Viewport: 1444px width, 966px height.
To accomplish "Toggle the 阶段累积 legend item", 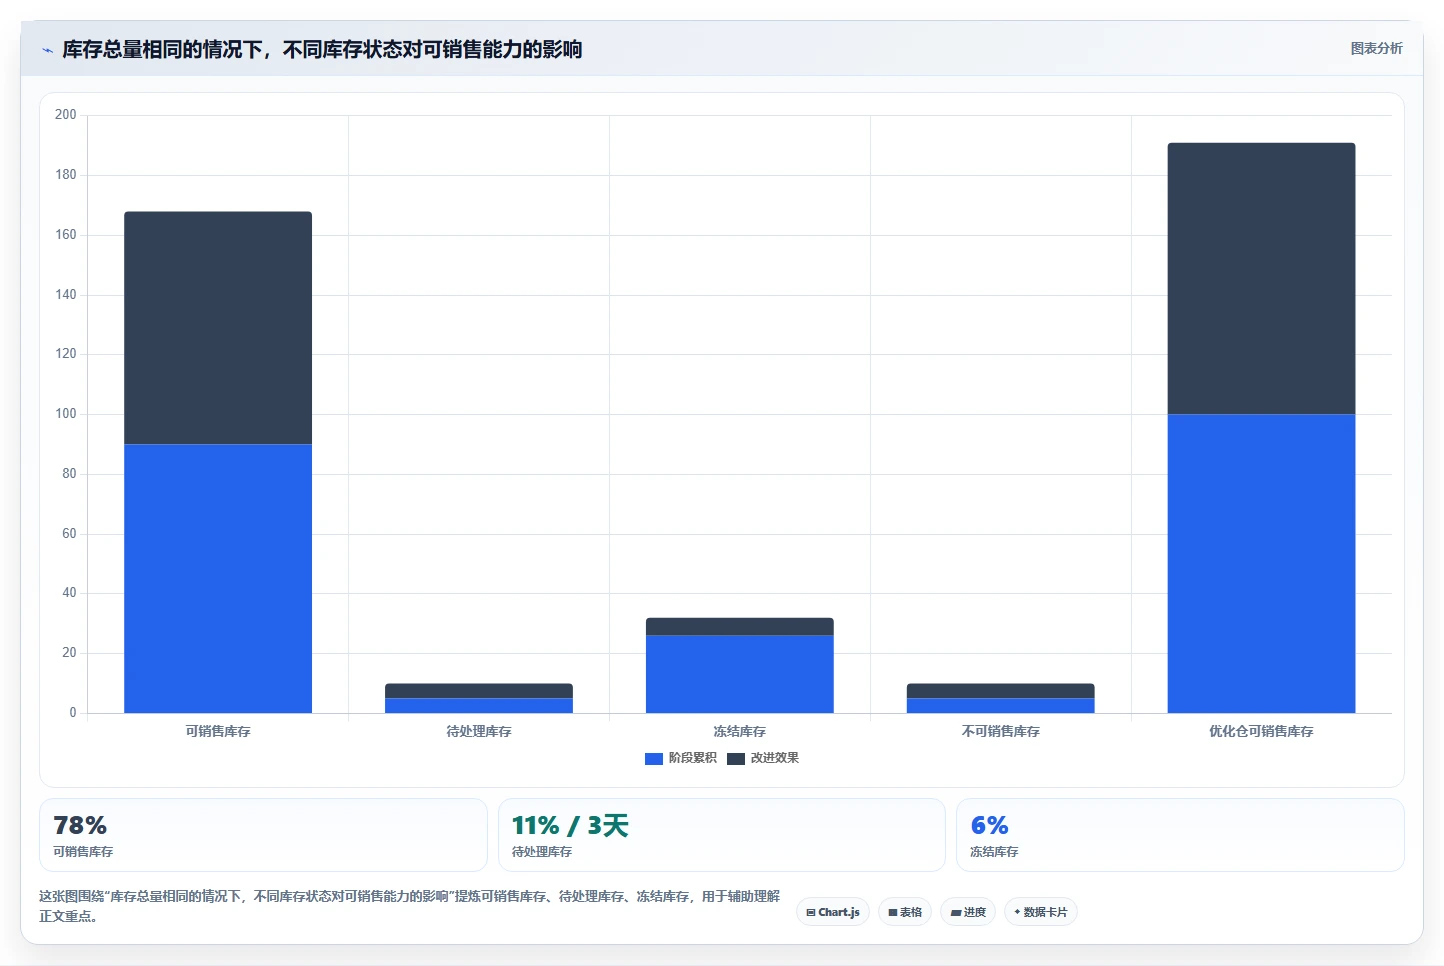I will click(x=681, y=758).
